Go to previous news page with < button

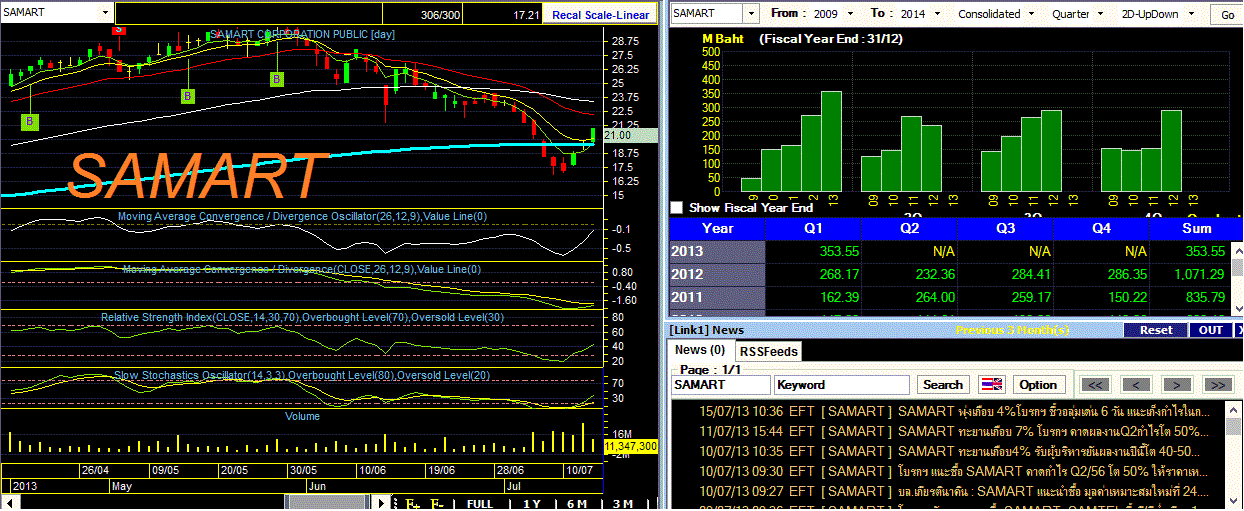[x=1135, y=385]
